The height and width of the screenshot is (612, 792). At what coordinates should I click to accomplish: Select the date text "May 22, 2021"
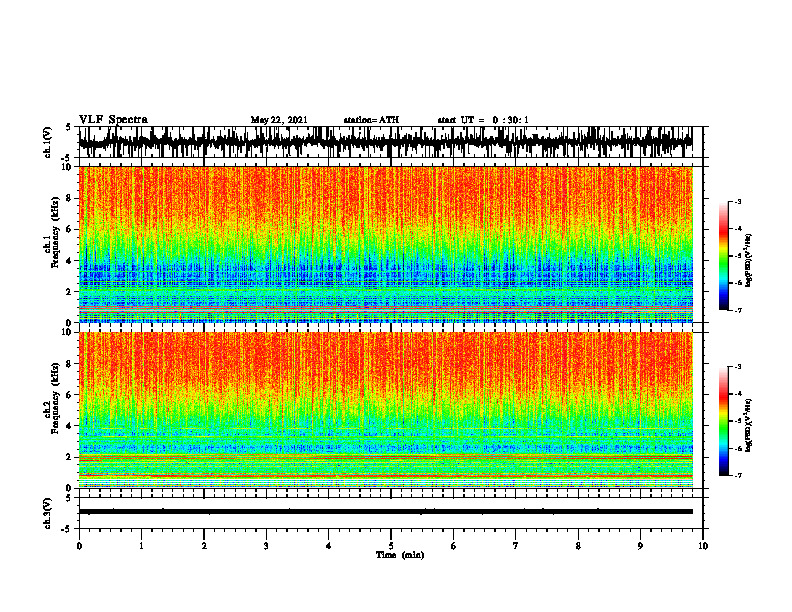coord(279,120)
